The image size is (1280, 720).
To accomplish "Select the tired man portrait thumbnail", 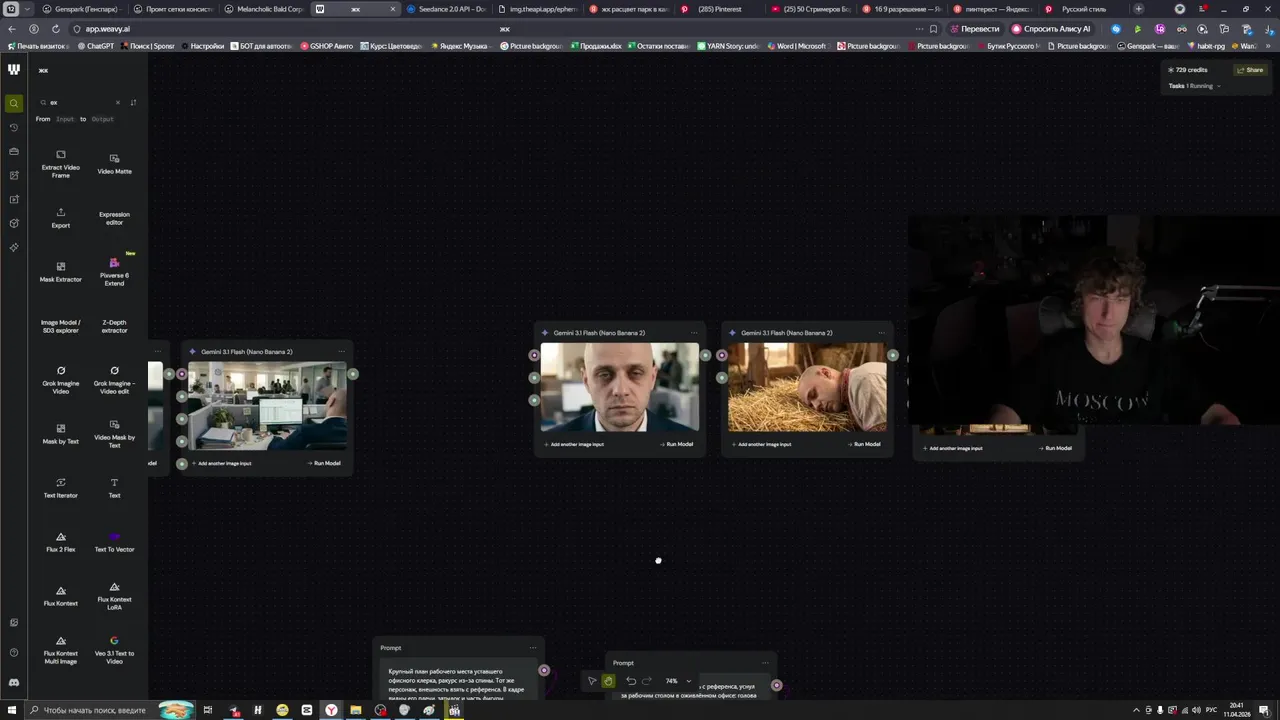I will click(x=620, y=387).
